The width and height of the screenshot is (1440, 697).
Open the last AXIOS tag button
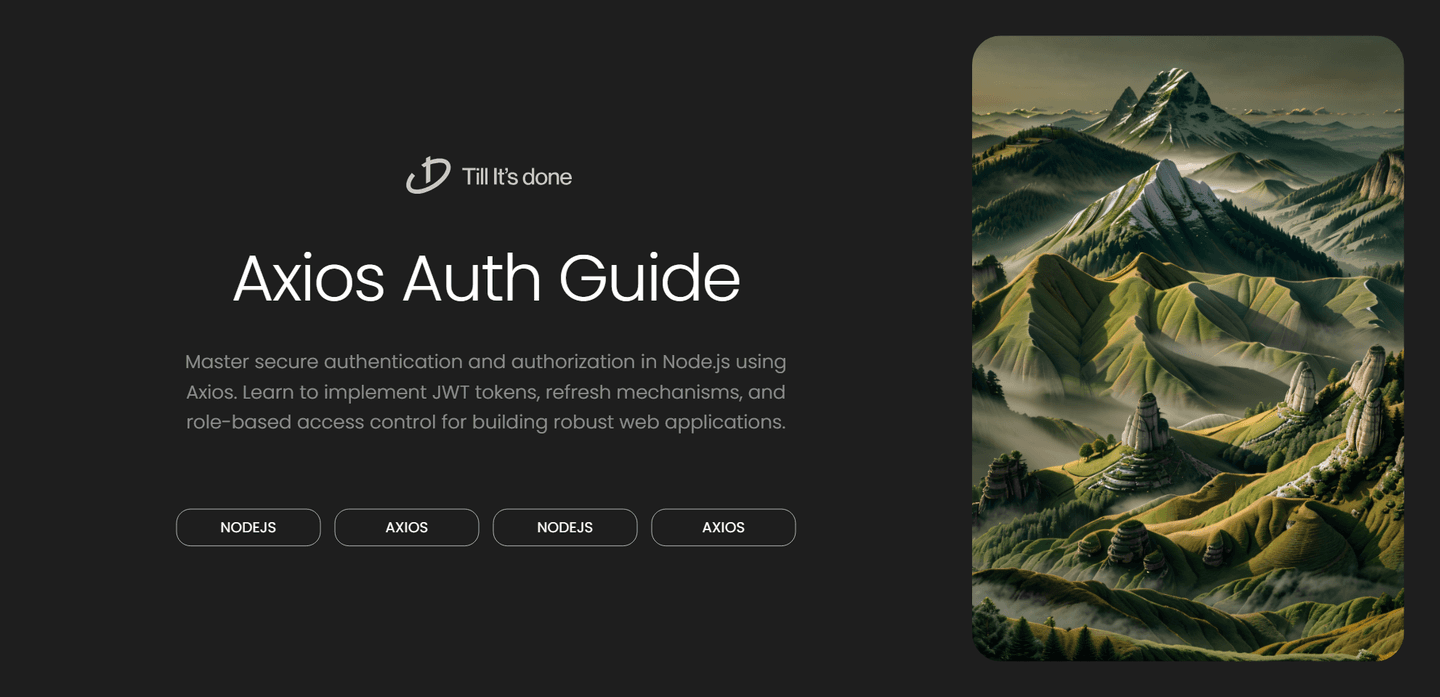tap(723, 527)
